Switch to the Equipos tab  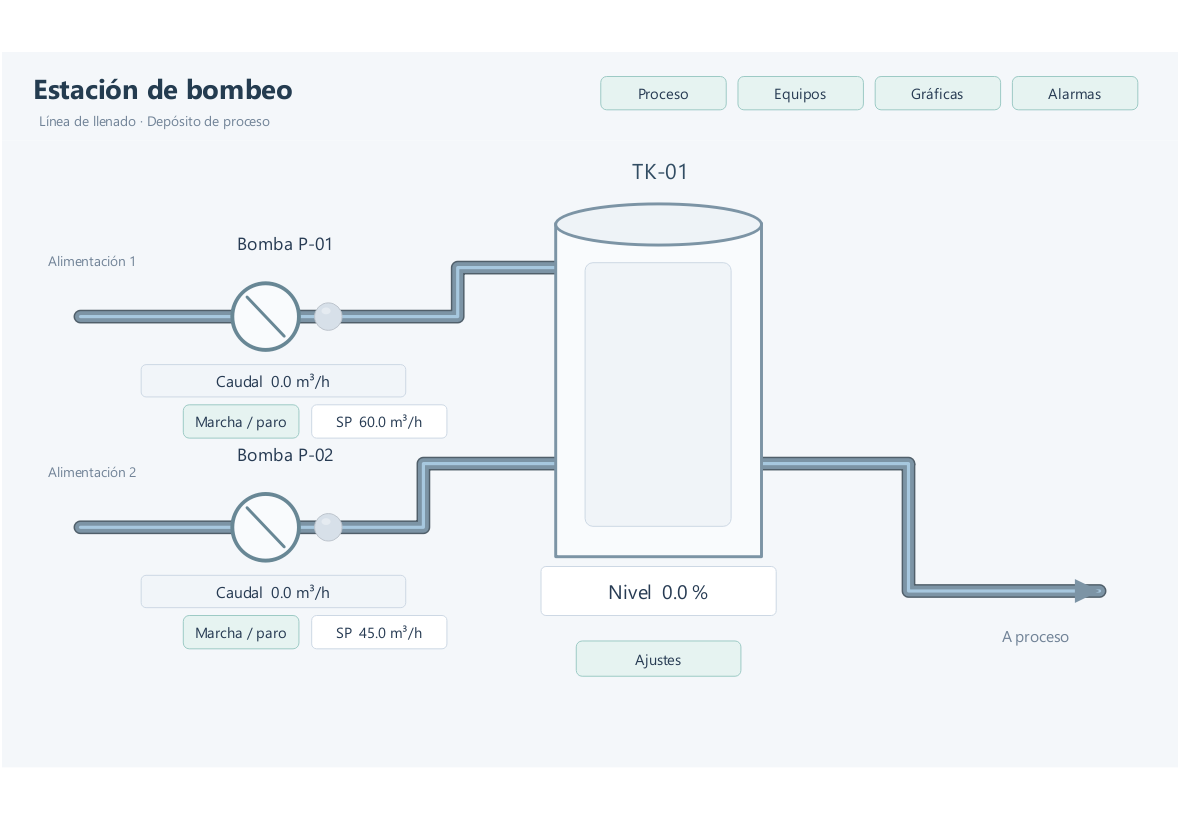800,93
